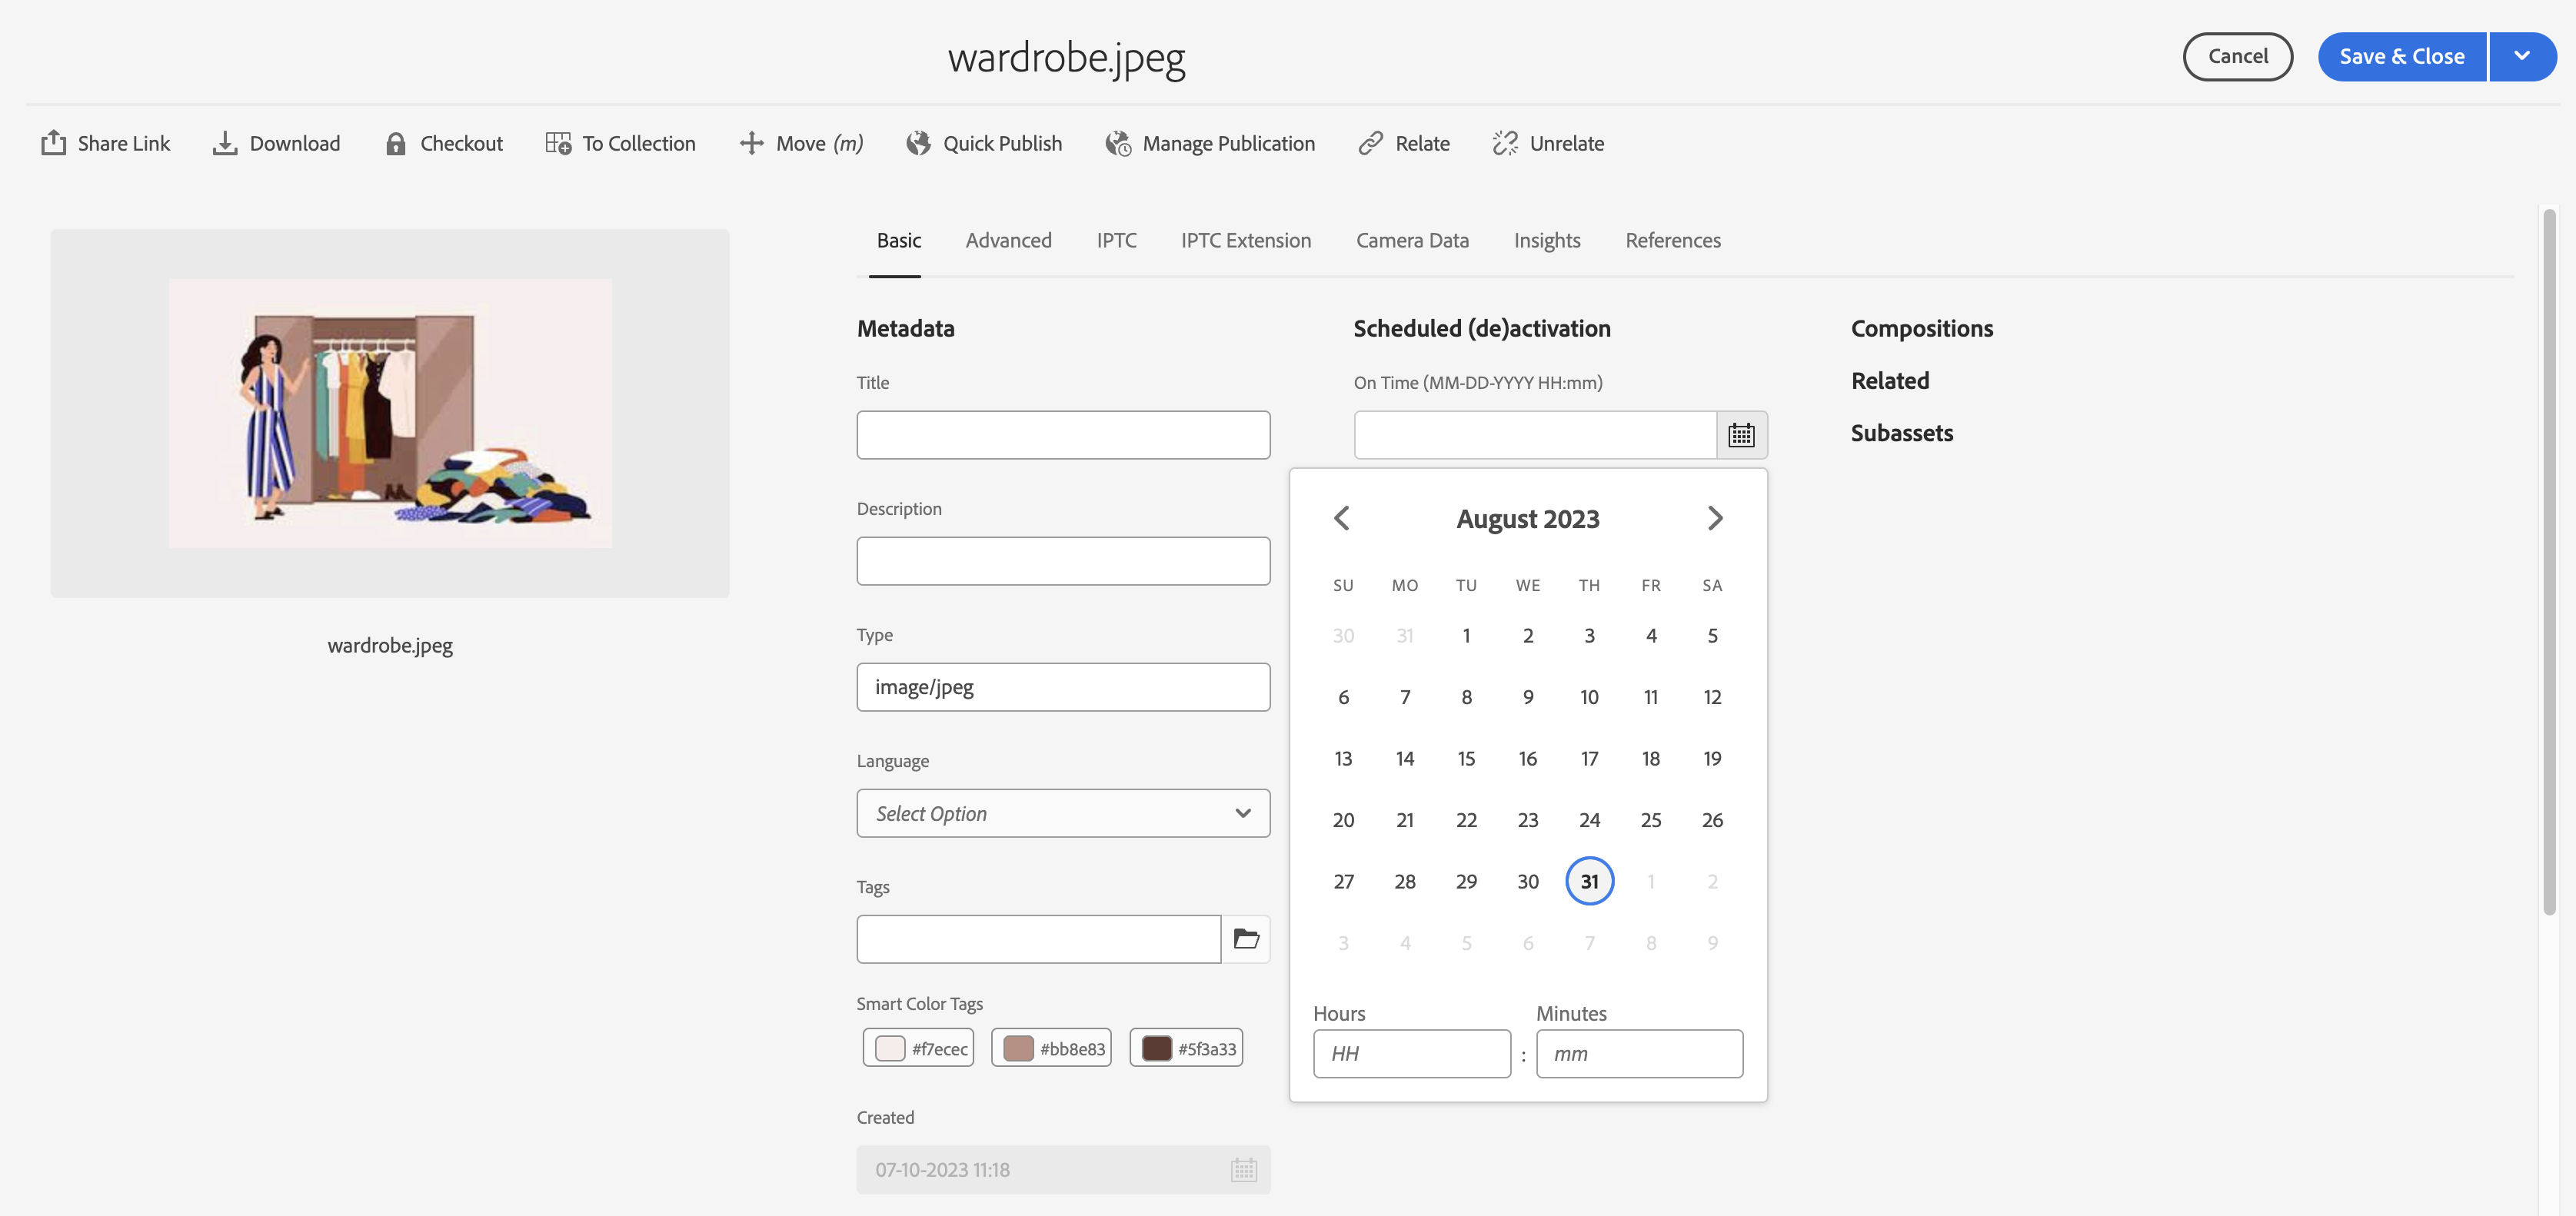The image size is (2576, 1216).
Task: Go to previous month in calendar
Action: [1342, 518]
